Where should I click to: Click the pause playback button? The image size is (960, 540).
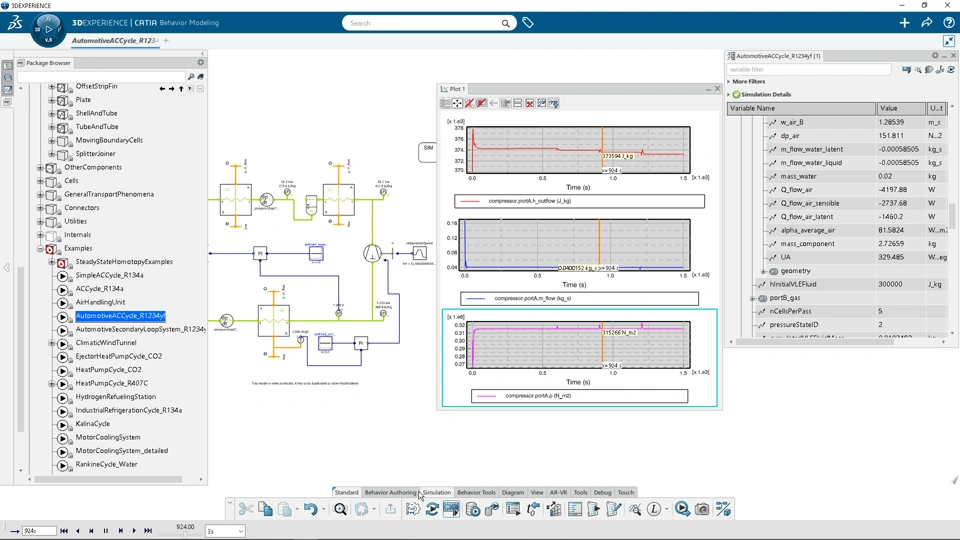coord(106,531)
